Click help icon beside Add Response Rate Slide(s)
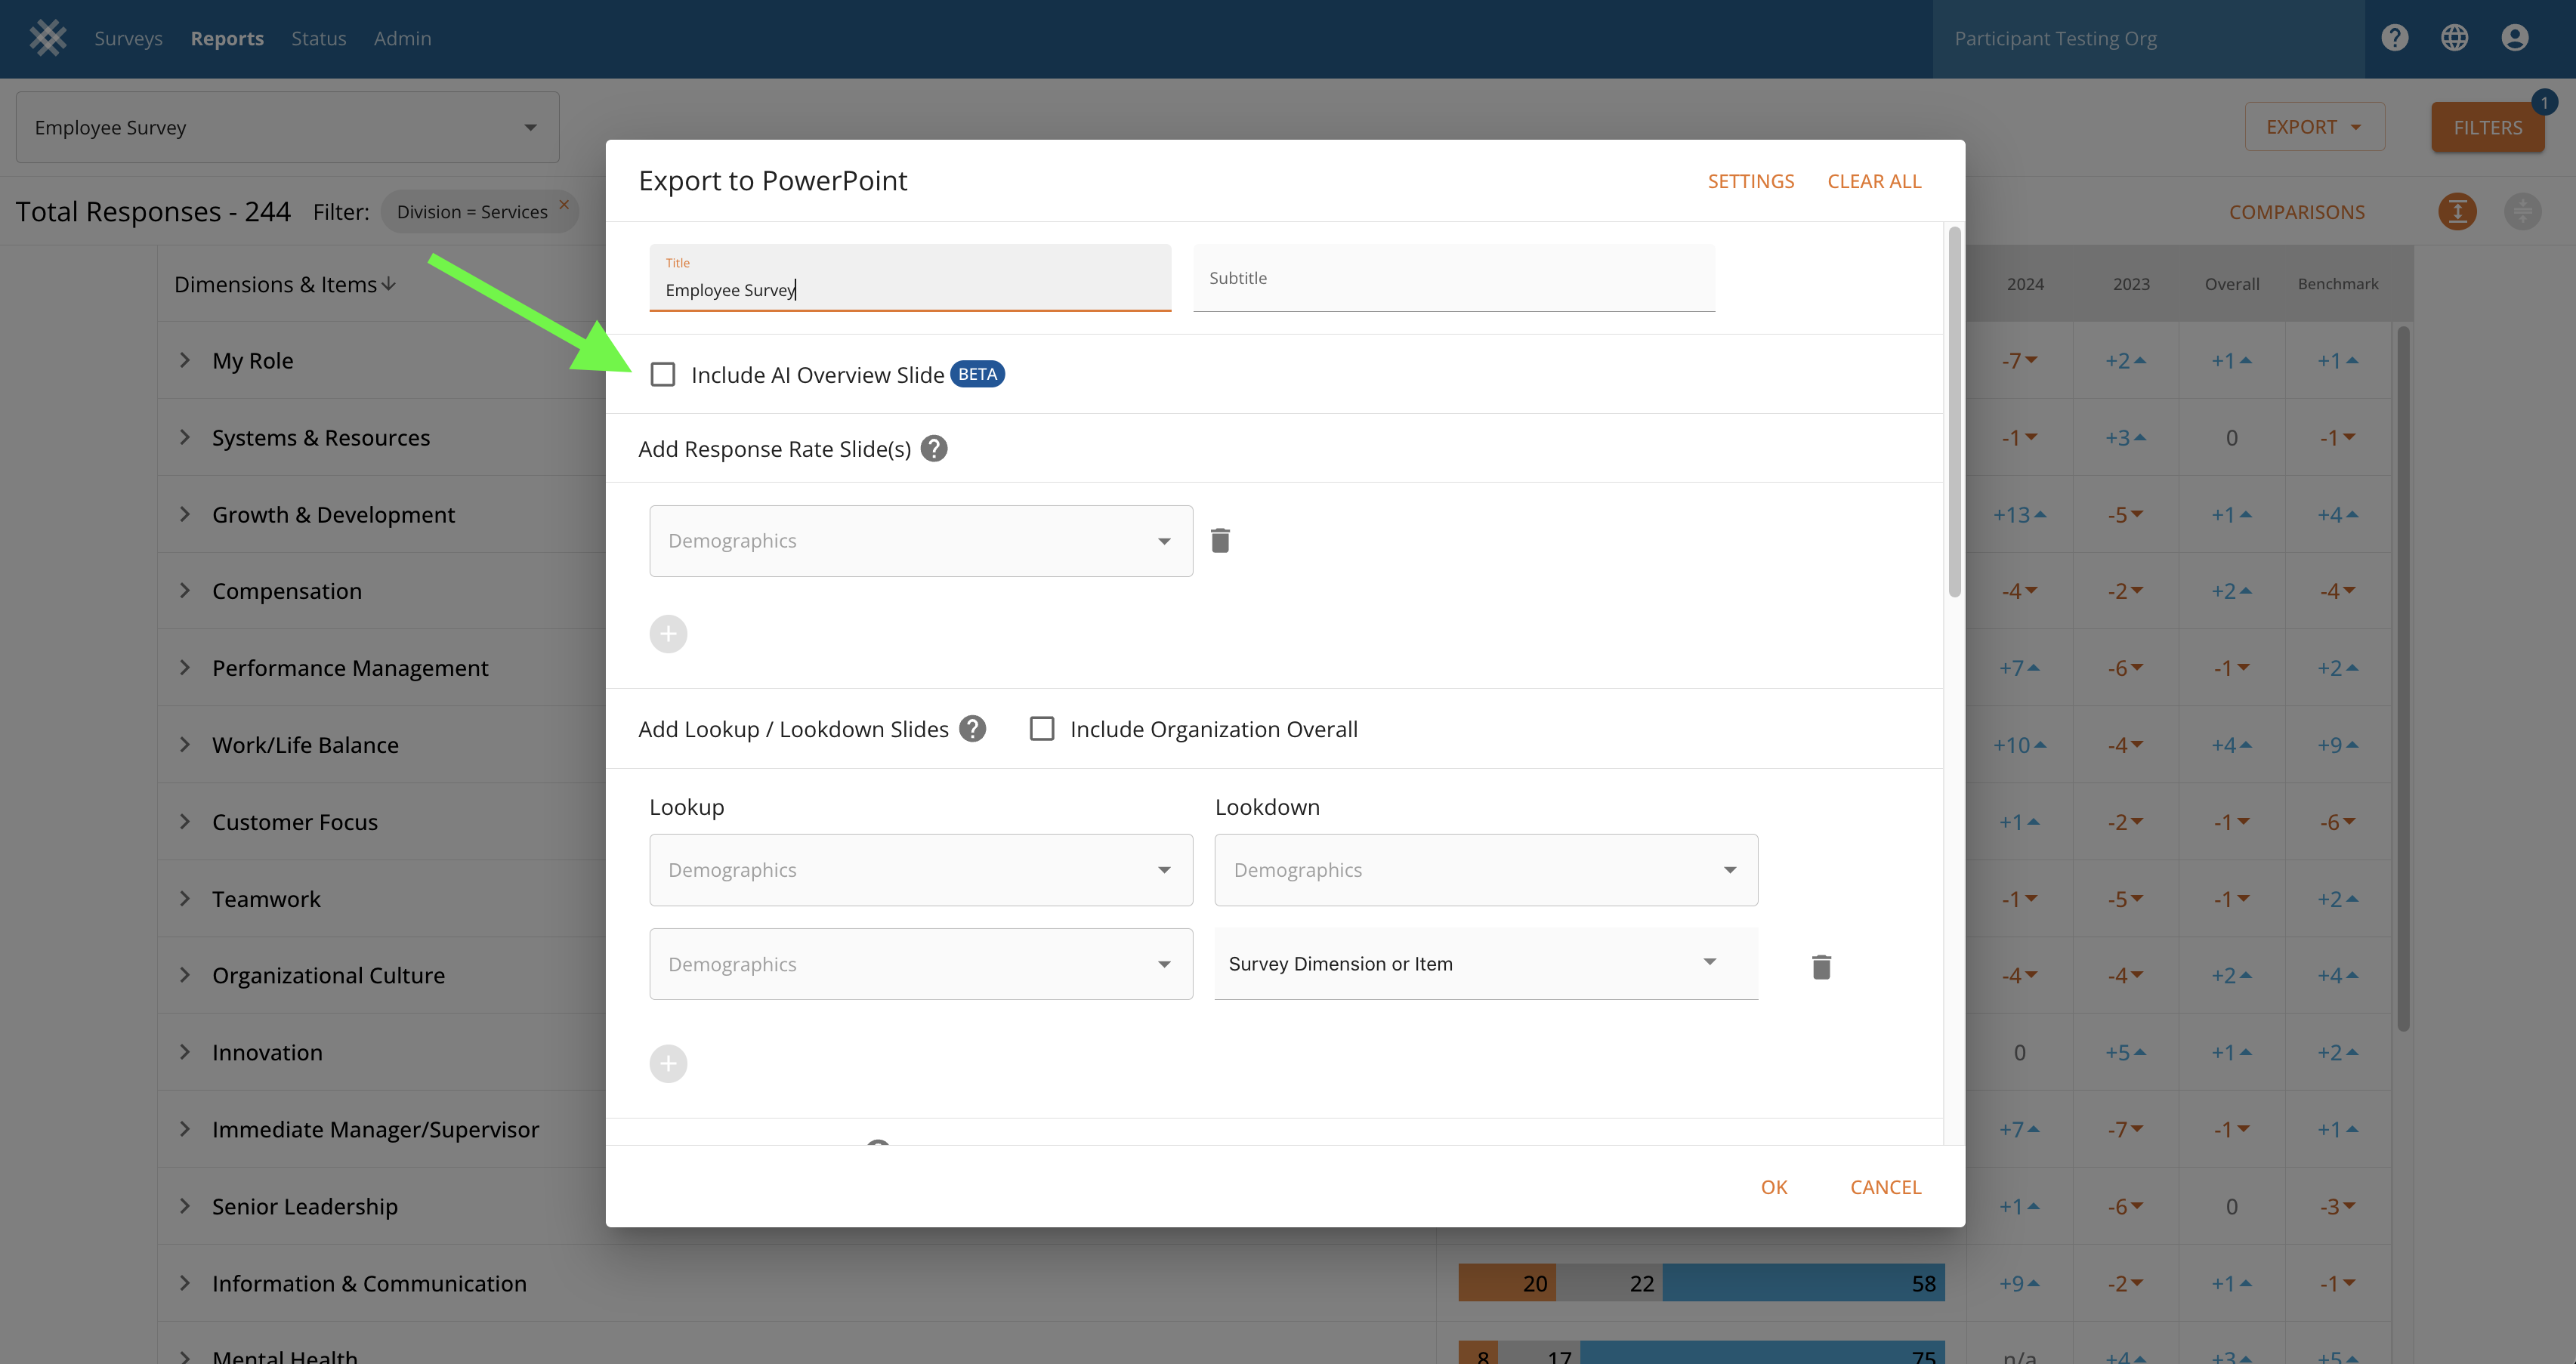The height and width of the screenshot is (1364, 2576). coord(934,449)
